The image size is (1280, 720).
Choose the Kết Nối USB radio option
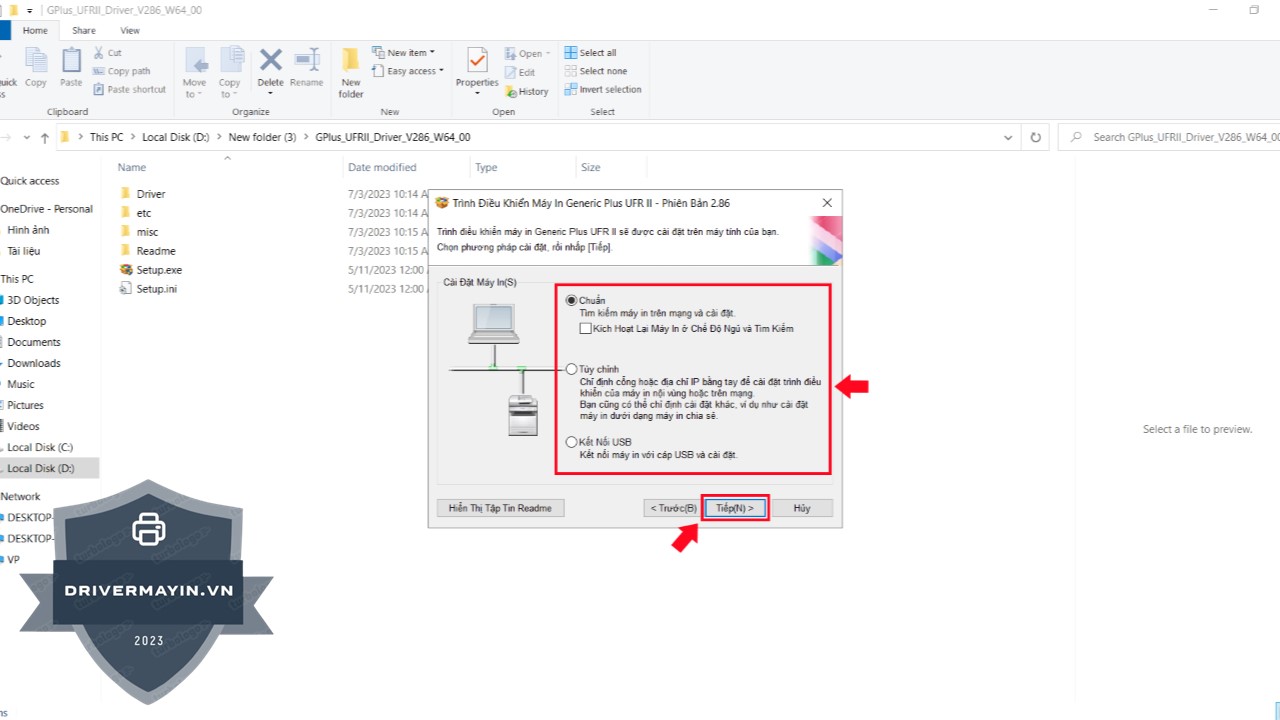tap(572, 441)
